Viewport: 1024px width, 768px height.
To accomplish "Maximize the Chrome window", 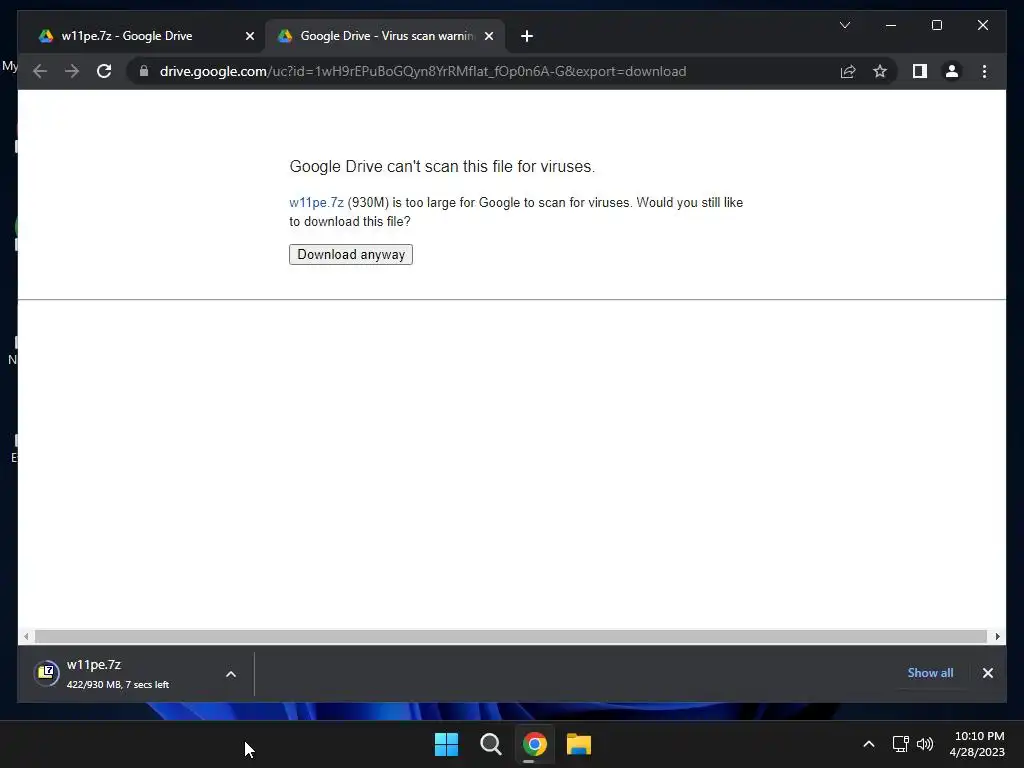I will tap(936, 25).
